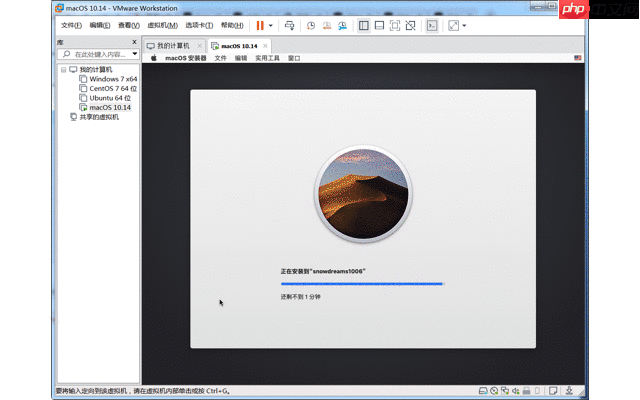Open the stretch display dropdown arrow
Viewport: 640px width, 400px height.
464,26
